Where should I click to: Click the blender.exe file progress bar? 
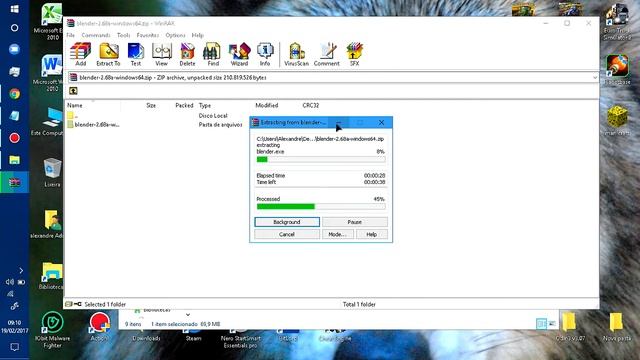coord(321,160)
